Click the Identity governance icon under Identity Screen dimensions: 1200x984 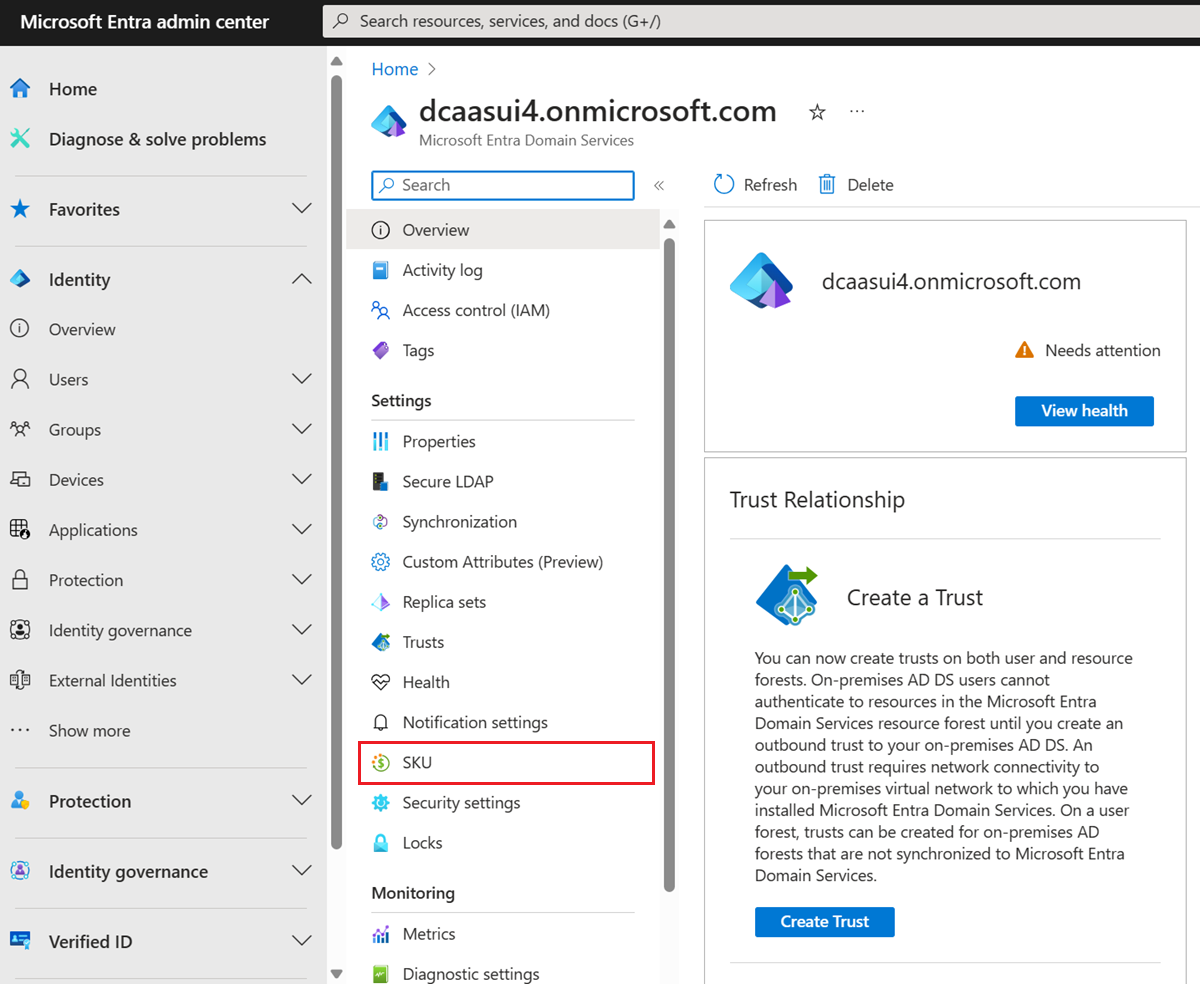[x=20, y=630]
